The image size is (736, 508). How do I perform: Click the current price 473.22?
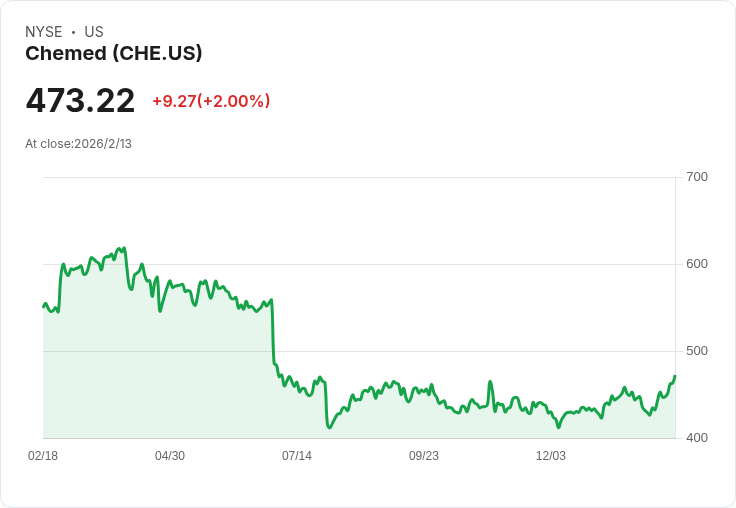80,101
